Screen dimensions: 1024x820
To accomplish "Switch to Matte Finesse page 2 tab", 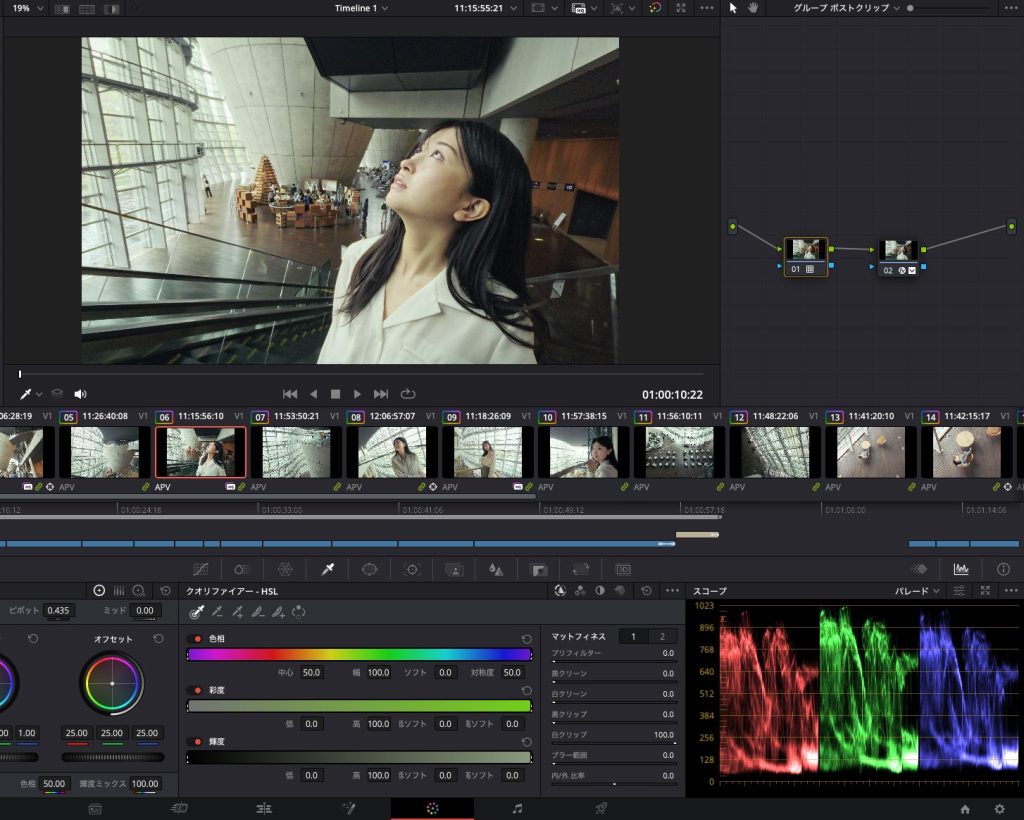I will pos(661,636).
